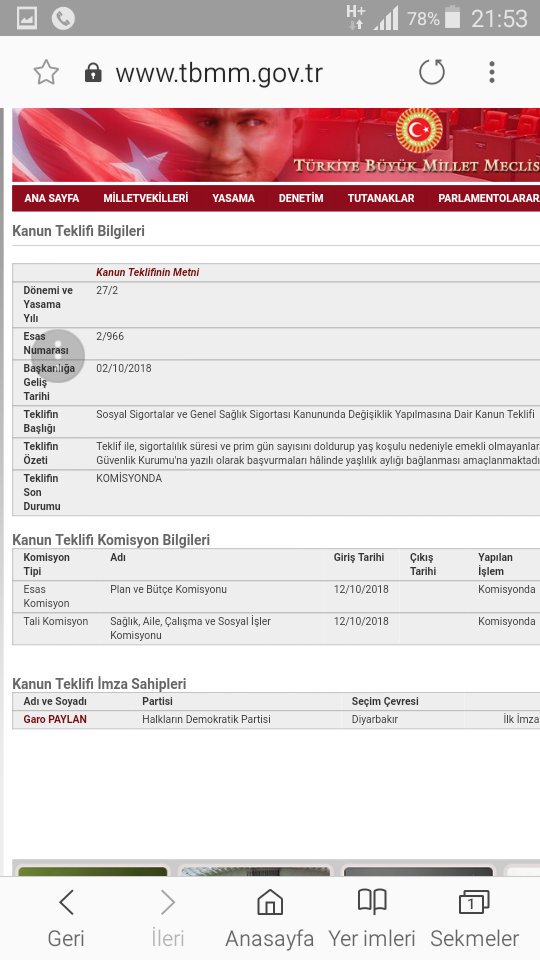Open the Kanun Teklifinin Metni link
540x960 pixels.
148,272
